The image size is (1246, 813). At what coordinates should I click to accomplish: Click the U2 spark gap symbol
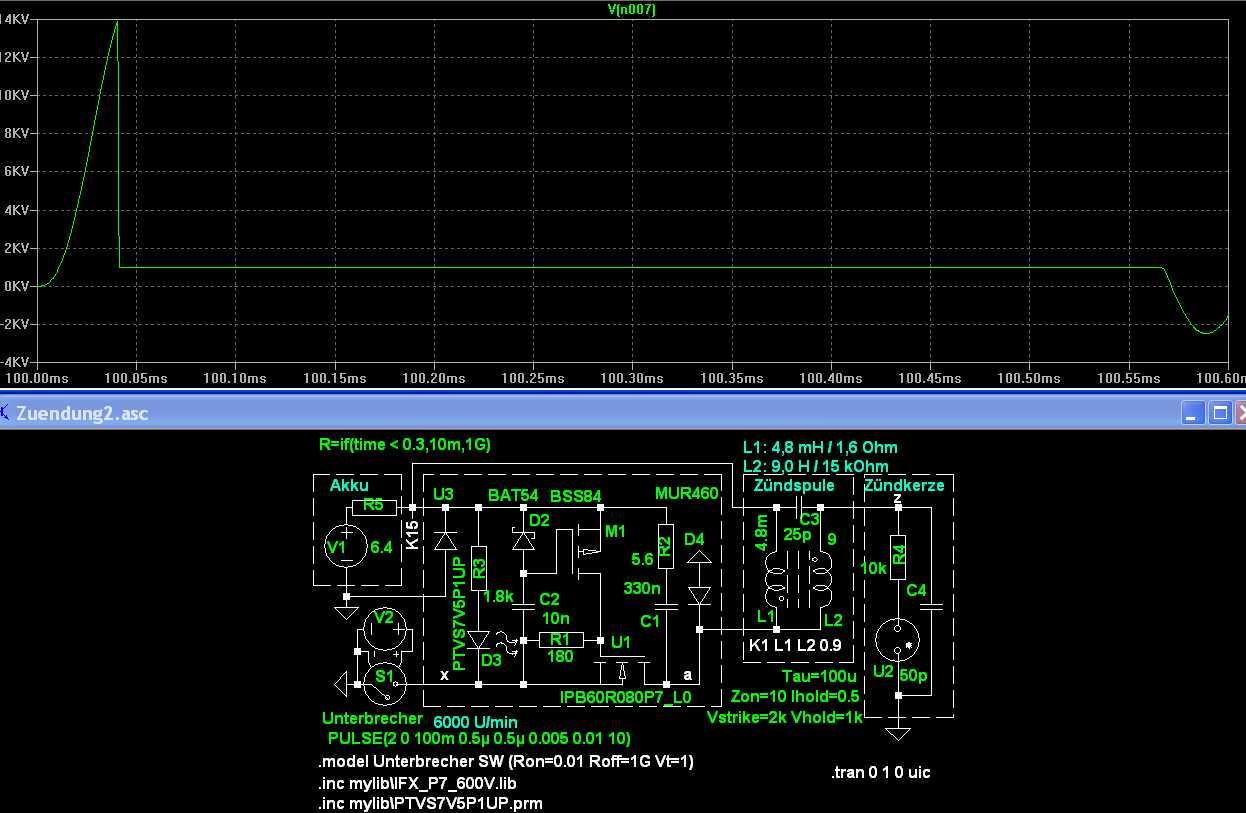pyautogui.click(x=898, y=641)
